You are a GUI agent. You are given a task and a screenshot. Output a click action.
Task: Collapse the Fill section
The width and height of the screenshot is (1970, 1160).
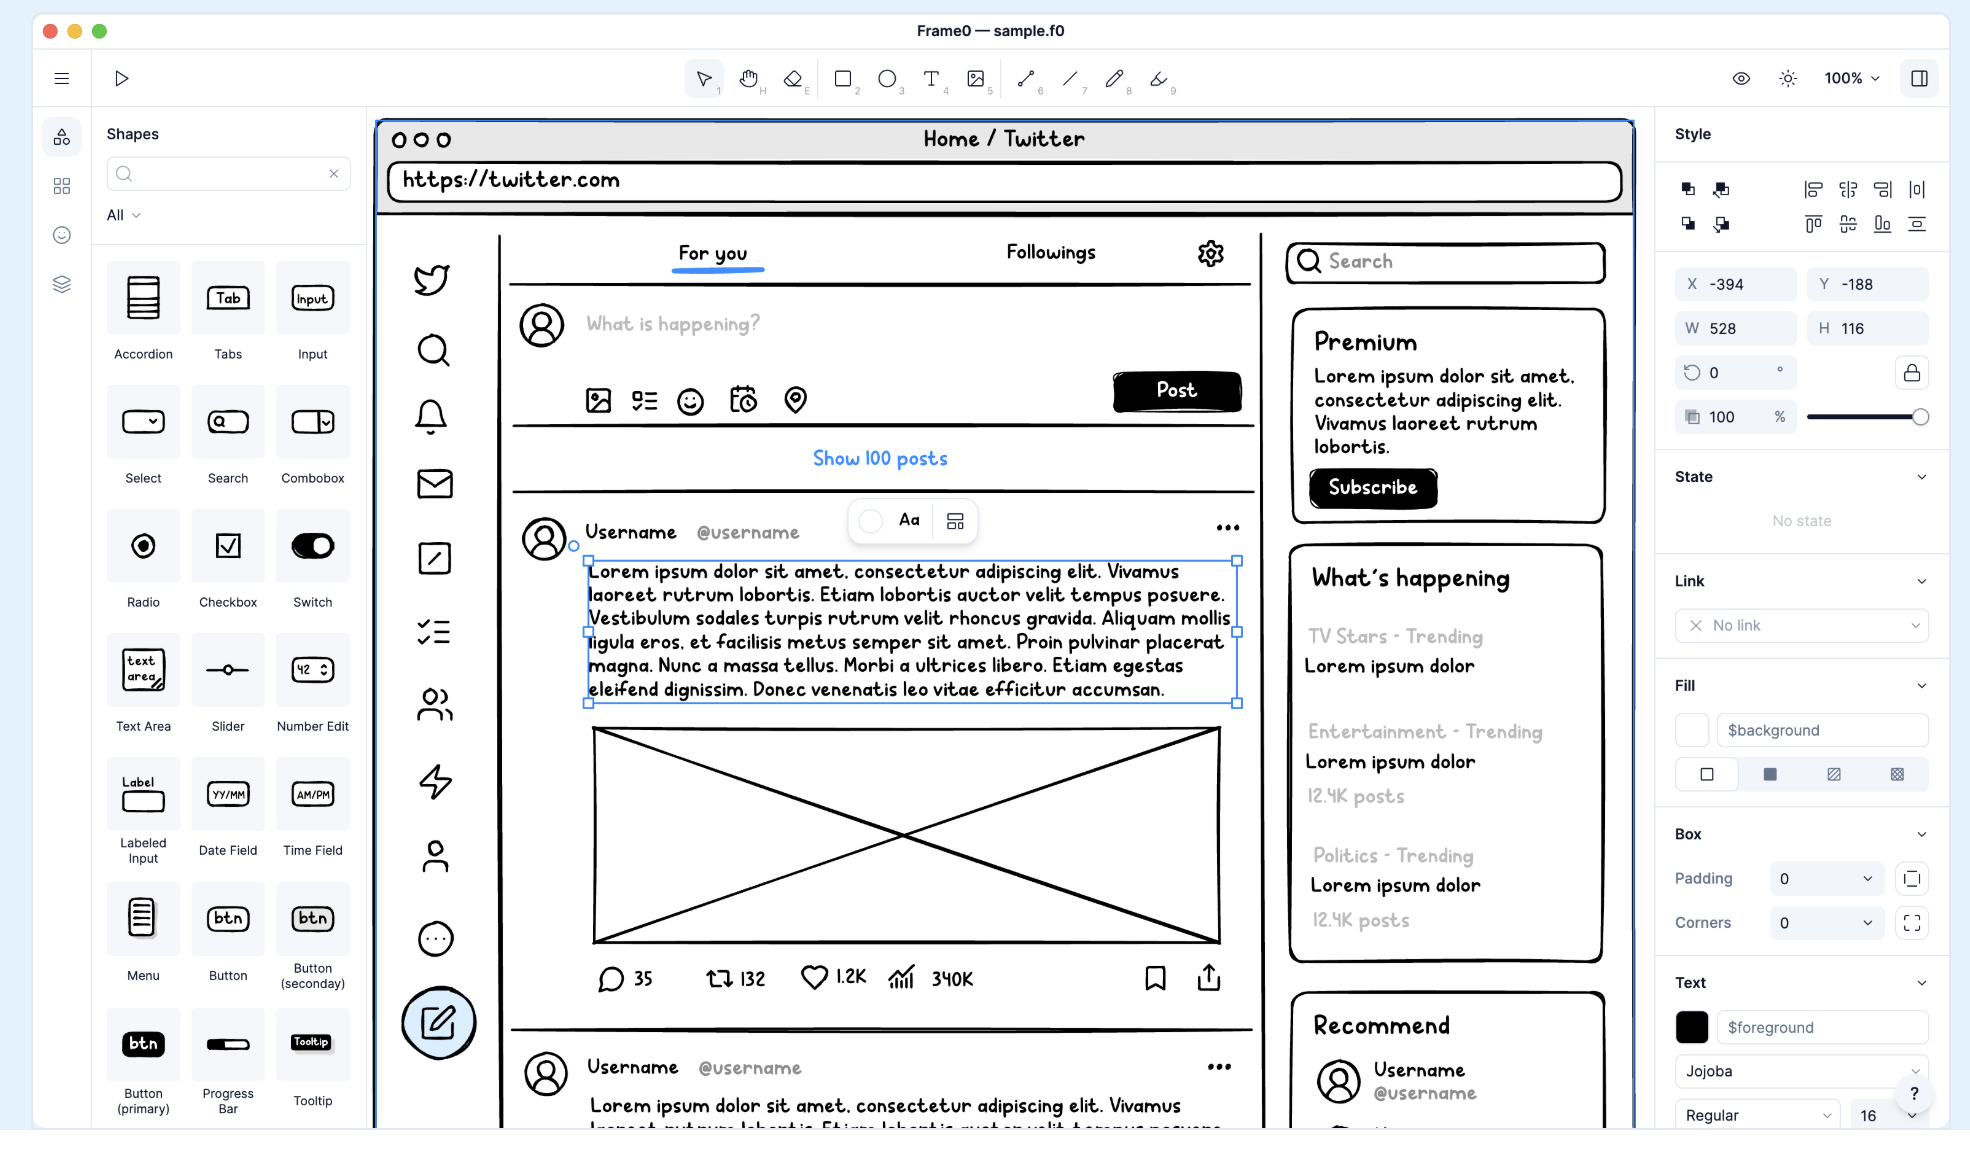pos(1921,685)
